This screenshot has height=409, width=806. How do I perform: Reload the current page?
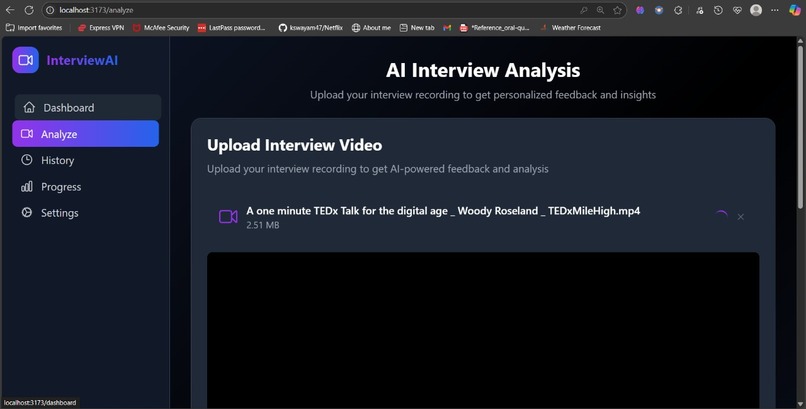29,10
